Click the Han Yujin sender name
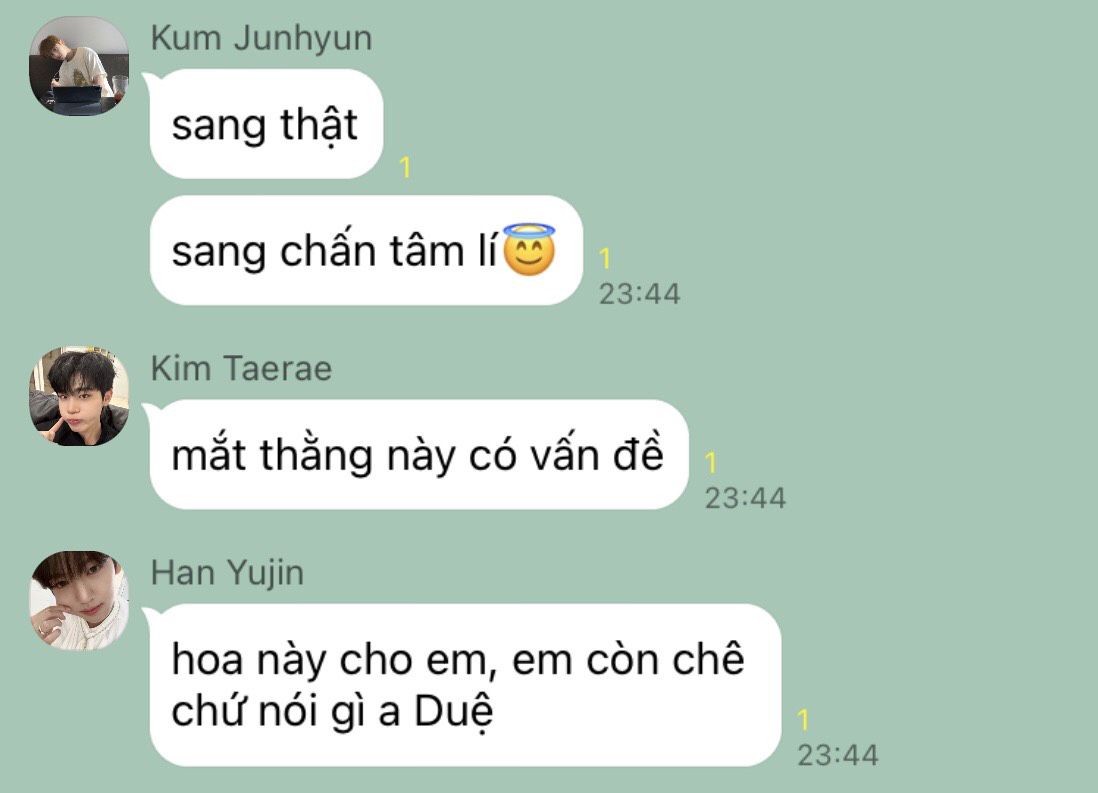Screen dimensions: 1098x793 tap(228, 573)
